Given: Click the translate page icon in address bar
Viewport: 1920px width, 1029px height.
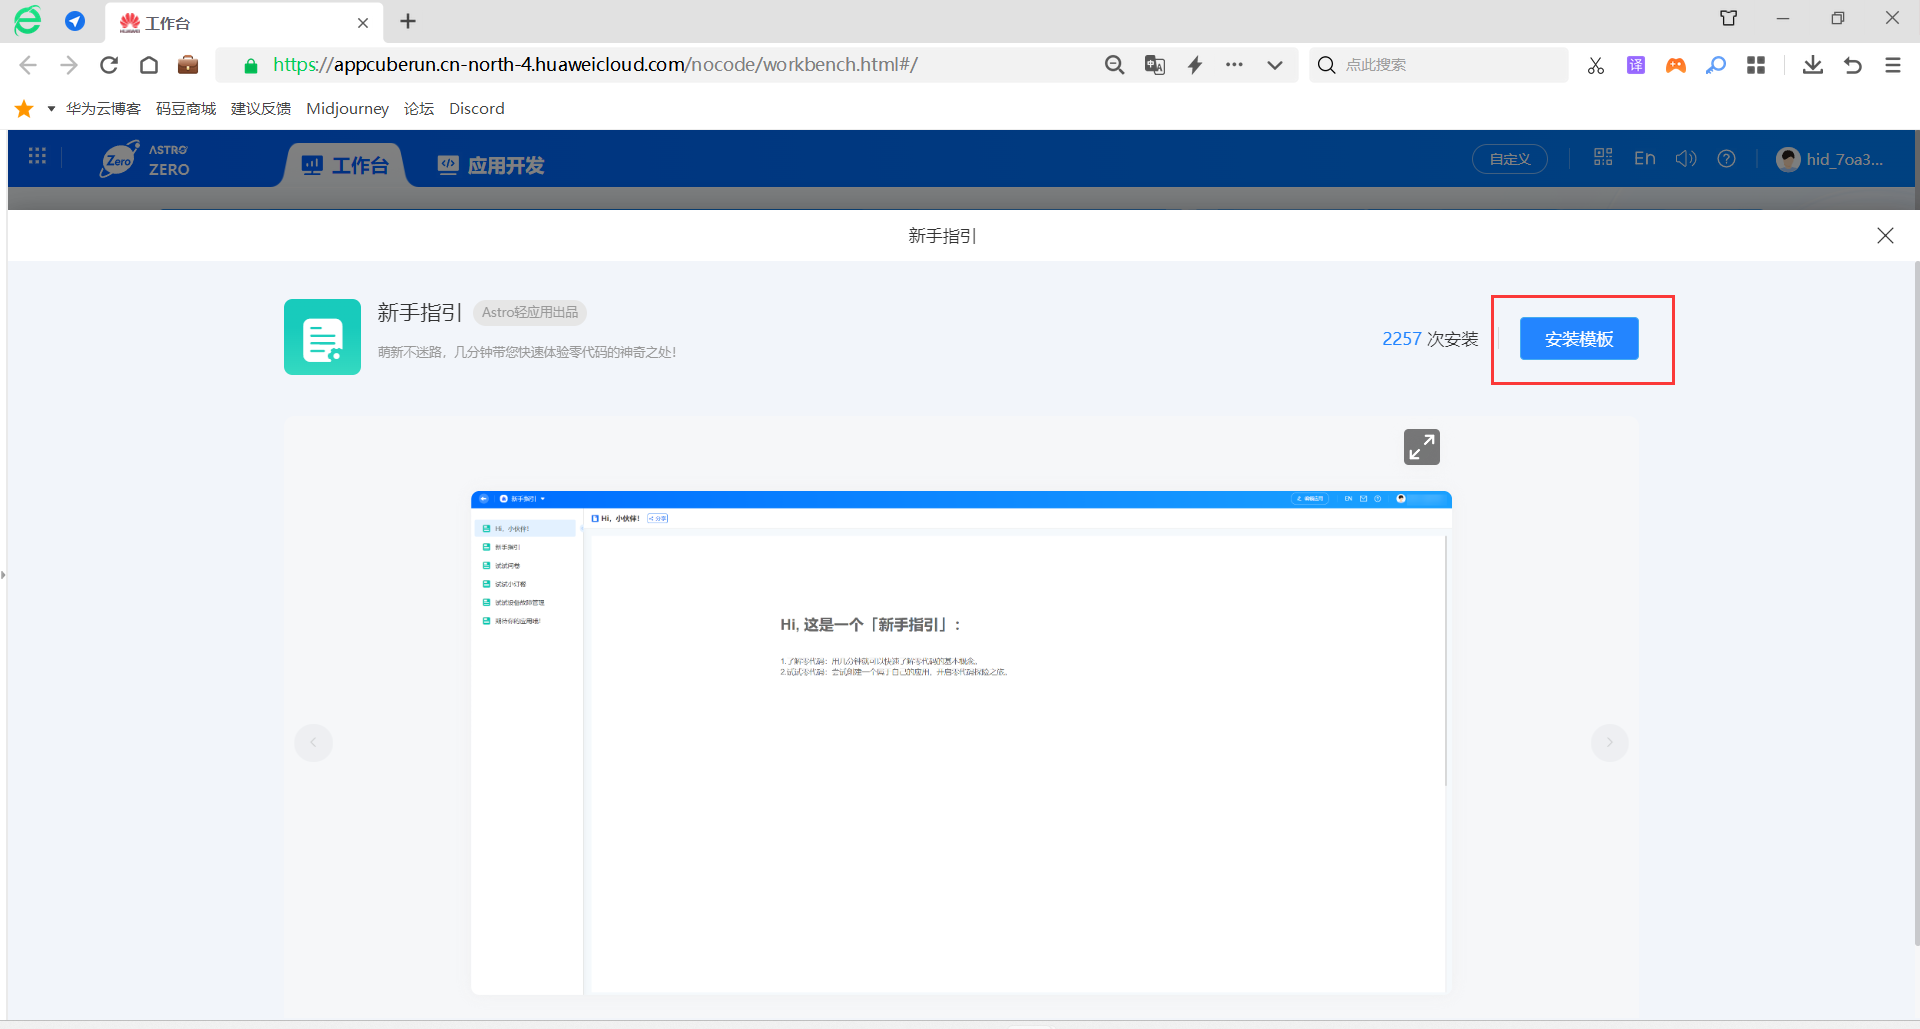Looking at the screenshot, I should pyautogui.click(x=1155, y=65).
